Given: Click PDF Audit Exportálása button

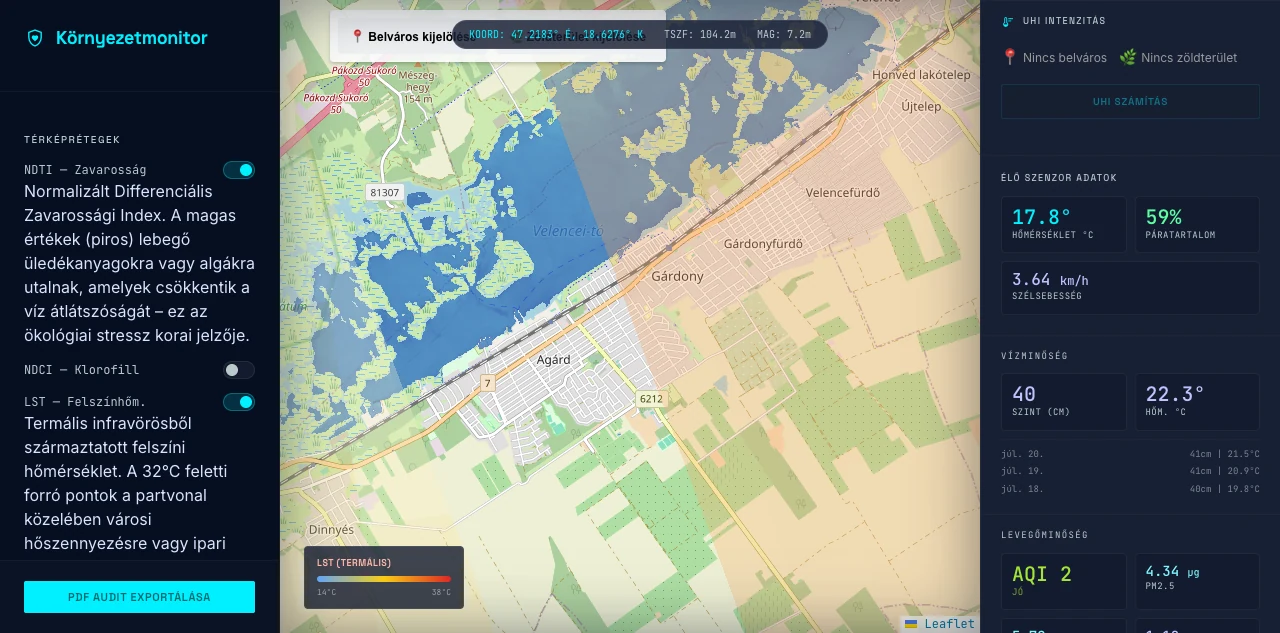Looking at the screenshot, I should 139,597.
